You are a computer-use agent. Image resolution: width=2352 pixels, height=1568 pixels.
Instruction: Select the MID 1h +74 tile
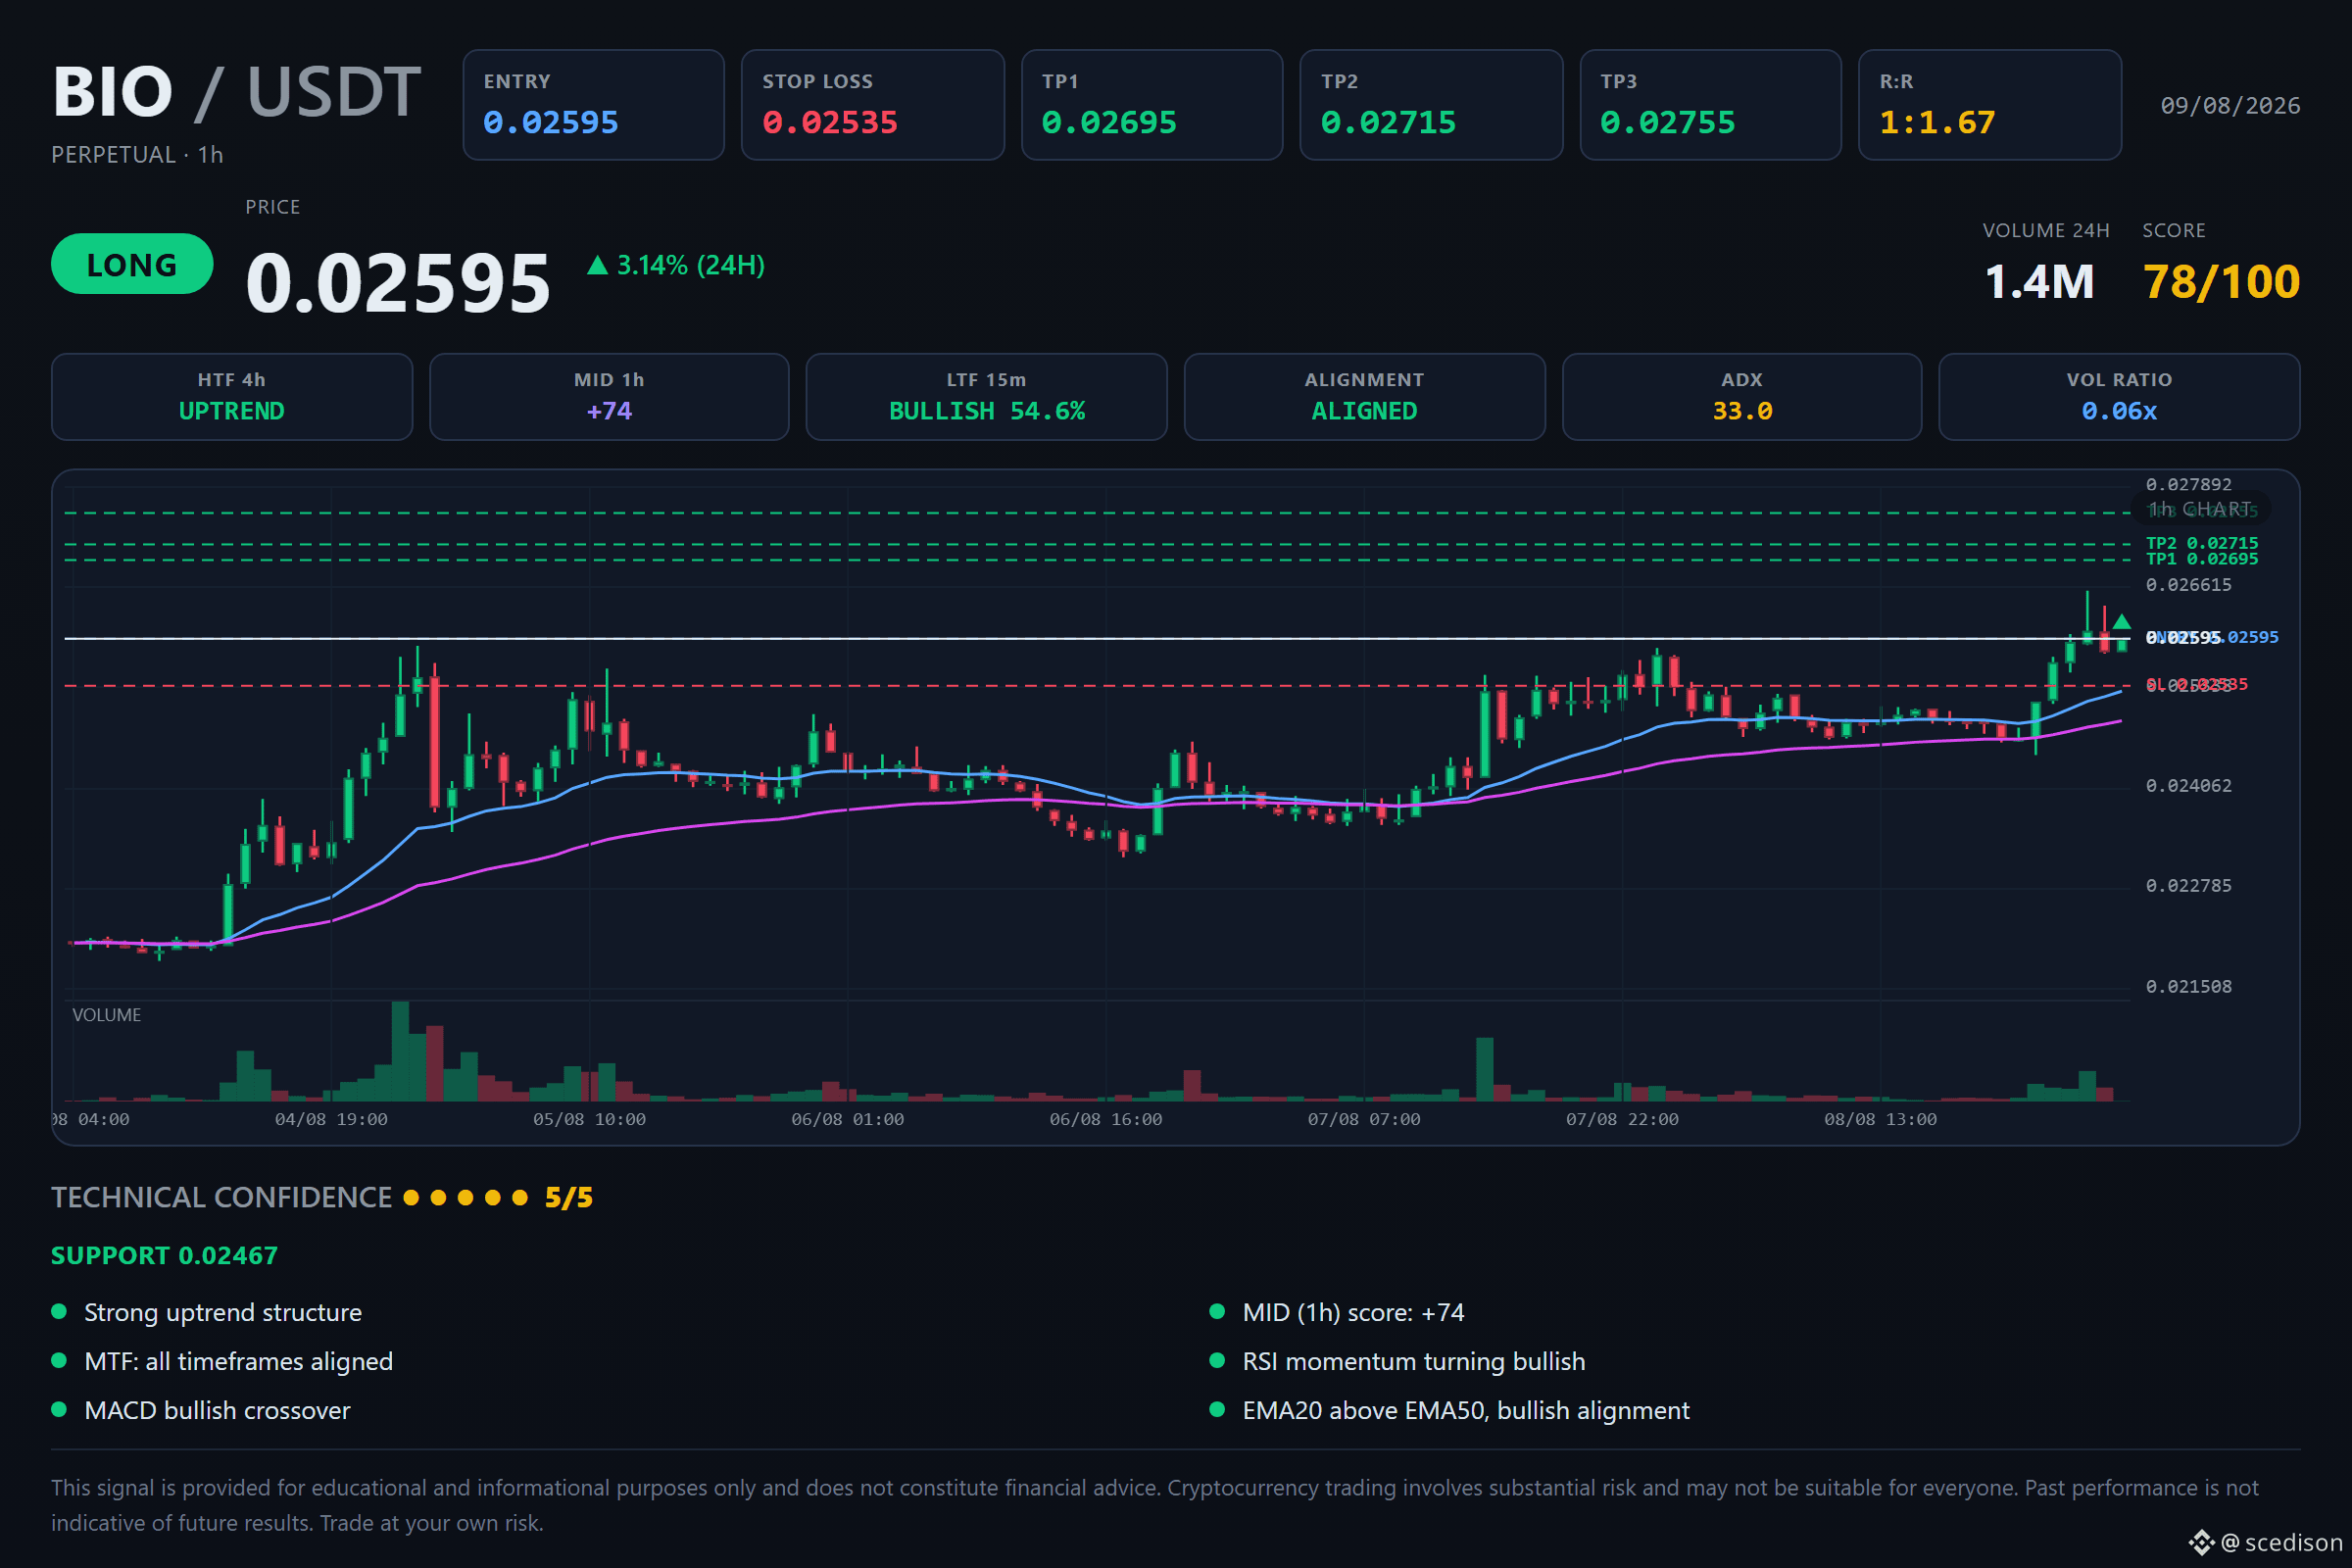click(609, 397)
